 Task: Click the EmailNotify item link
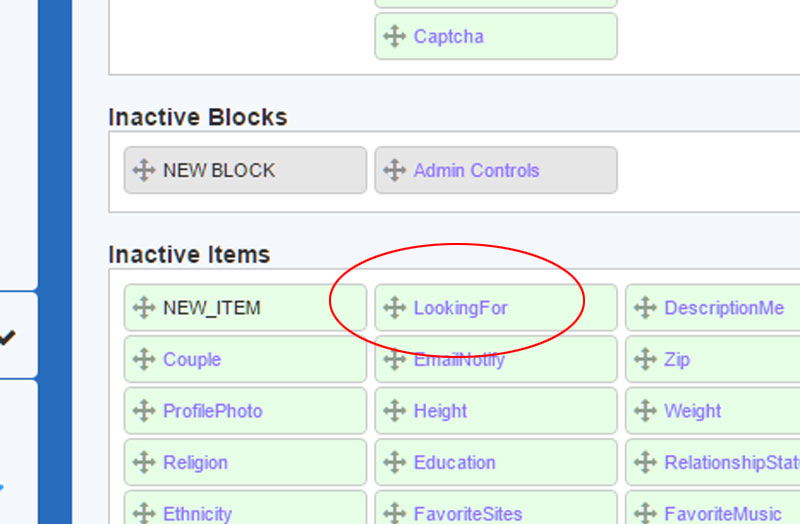coord(459,360)
